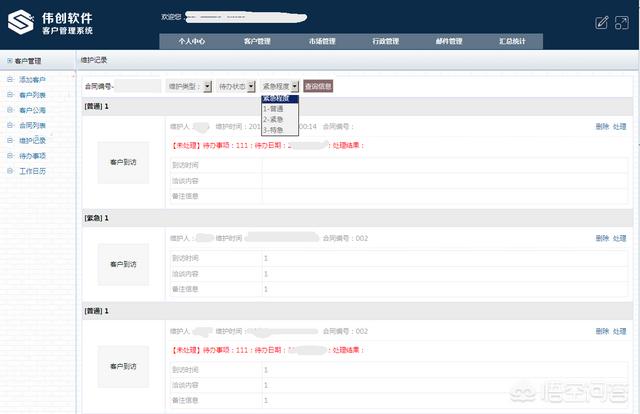Click the icon beside 工作日历 in sidebar
640x414 pixels.
coord(10,171)
